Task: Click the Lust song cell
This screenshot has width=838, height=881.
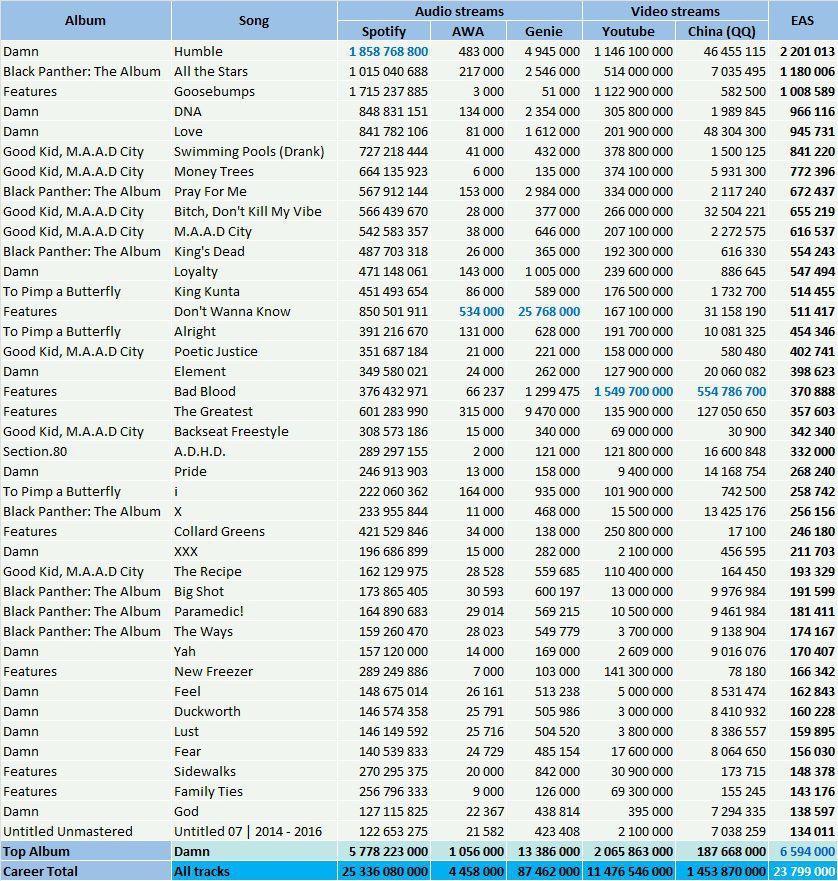Action: coord(254,732)
